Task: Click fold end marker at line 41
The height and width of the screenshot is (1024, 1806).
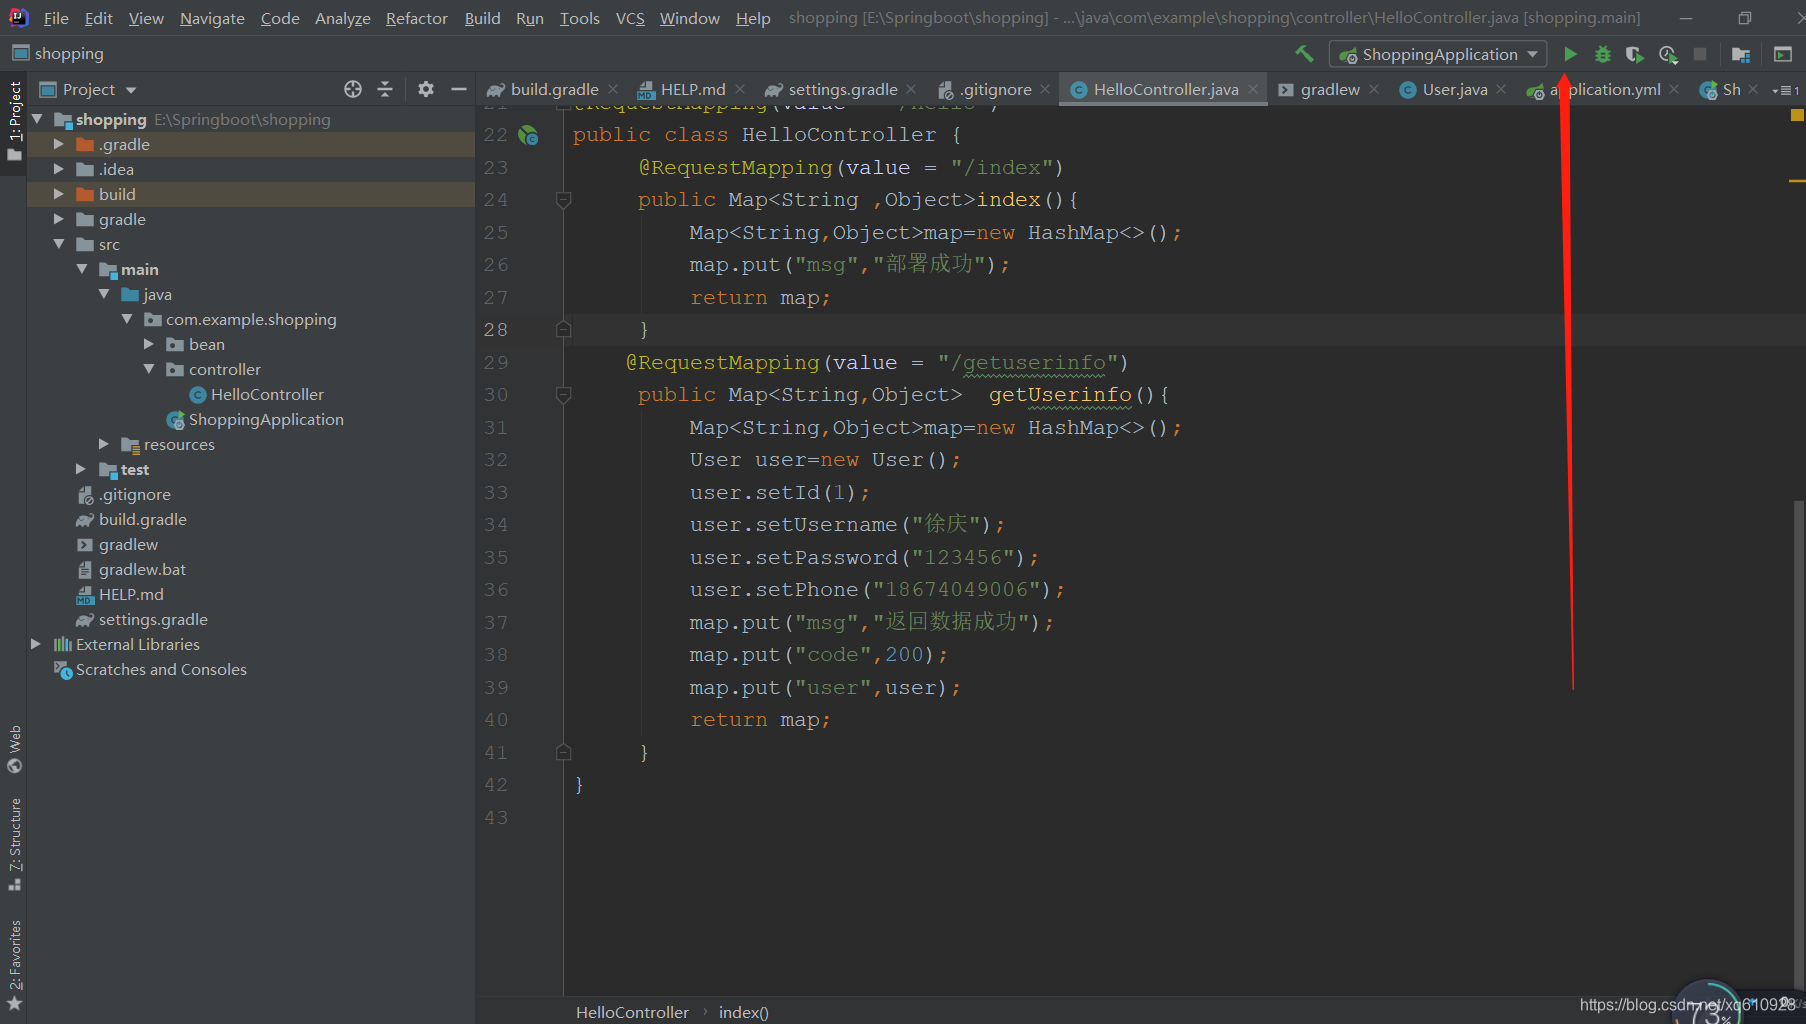Action: 563,752
